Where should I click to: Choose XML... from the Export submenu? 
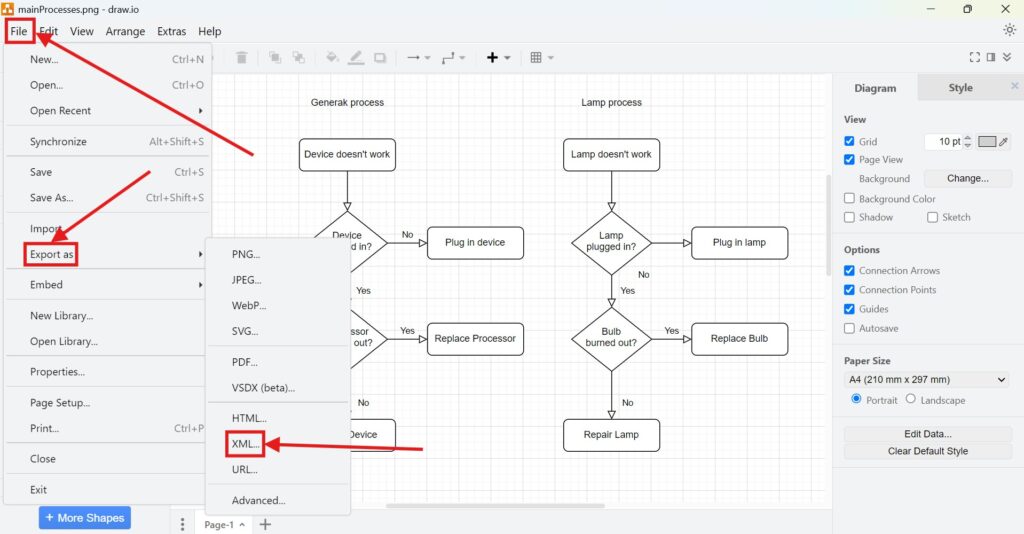(x=245, y=443)
